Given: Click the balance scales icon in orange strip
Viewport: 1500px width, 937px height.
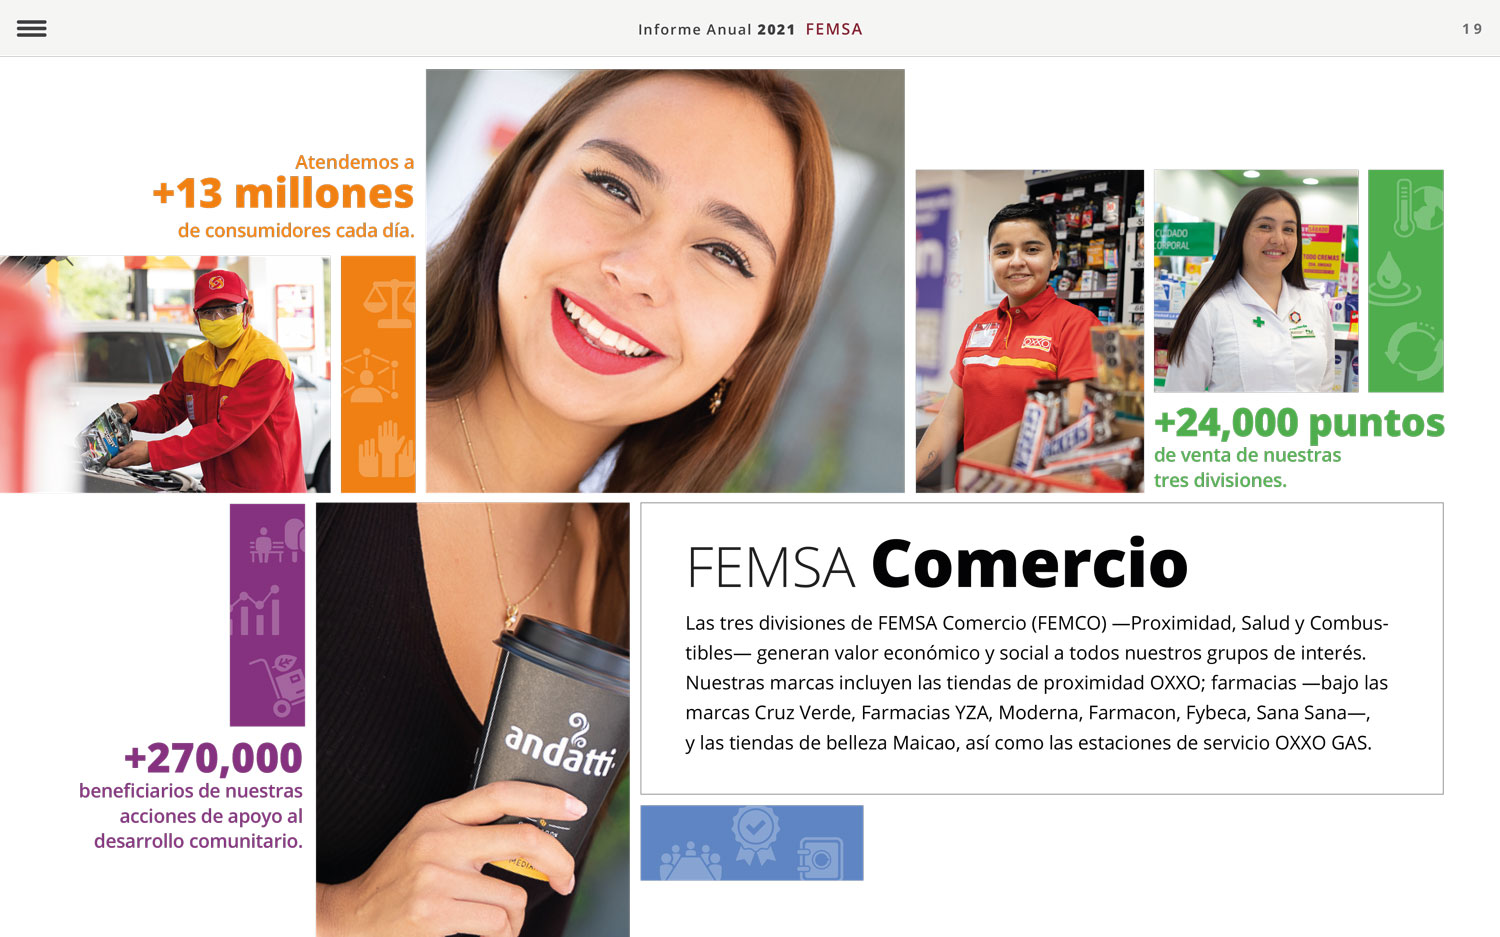Looking at the screenshot, I should [x=389, y=304].
